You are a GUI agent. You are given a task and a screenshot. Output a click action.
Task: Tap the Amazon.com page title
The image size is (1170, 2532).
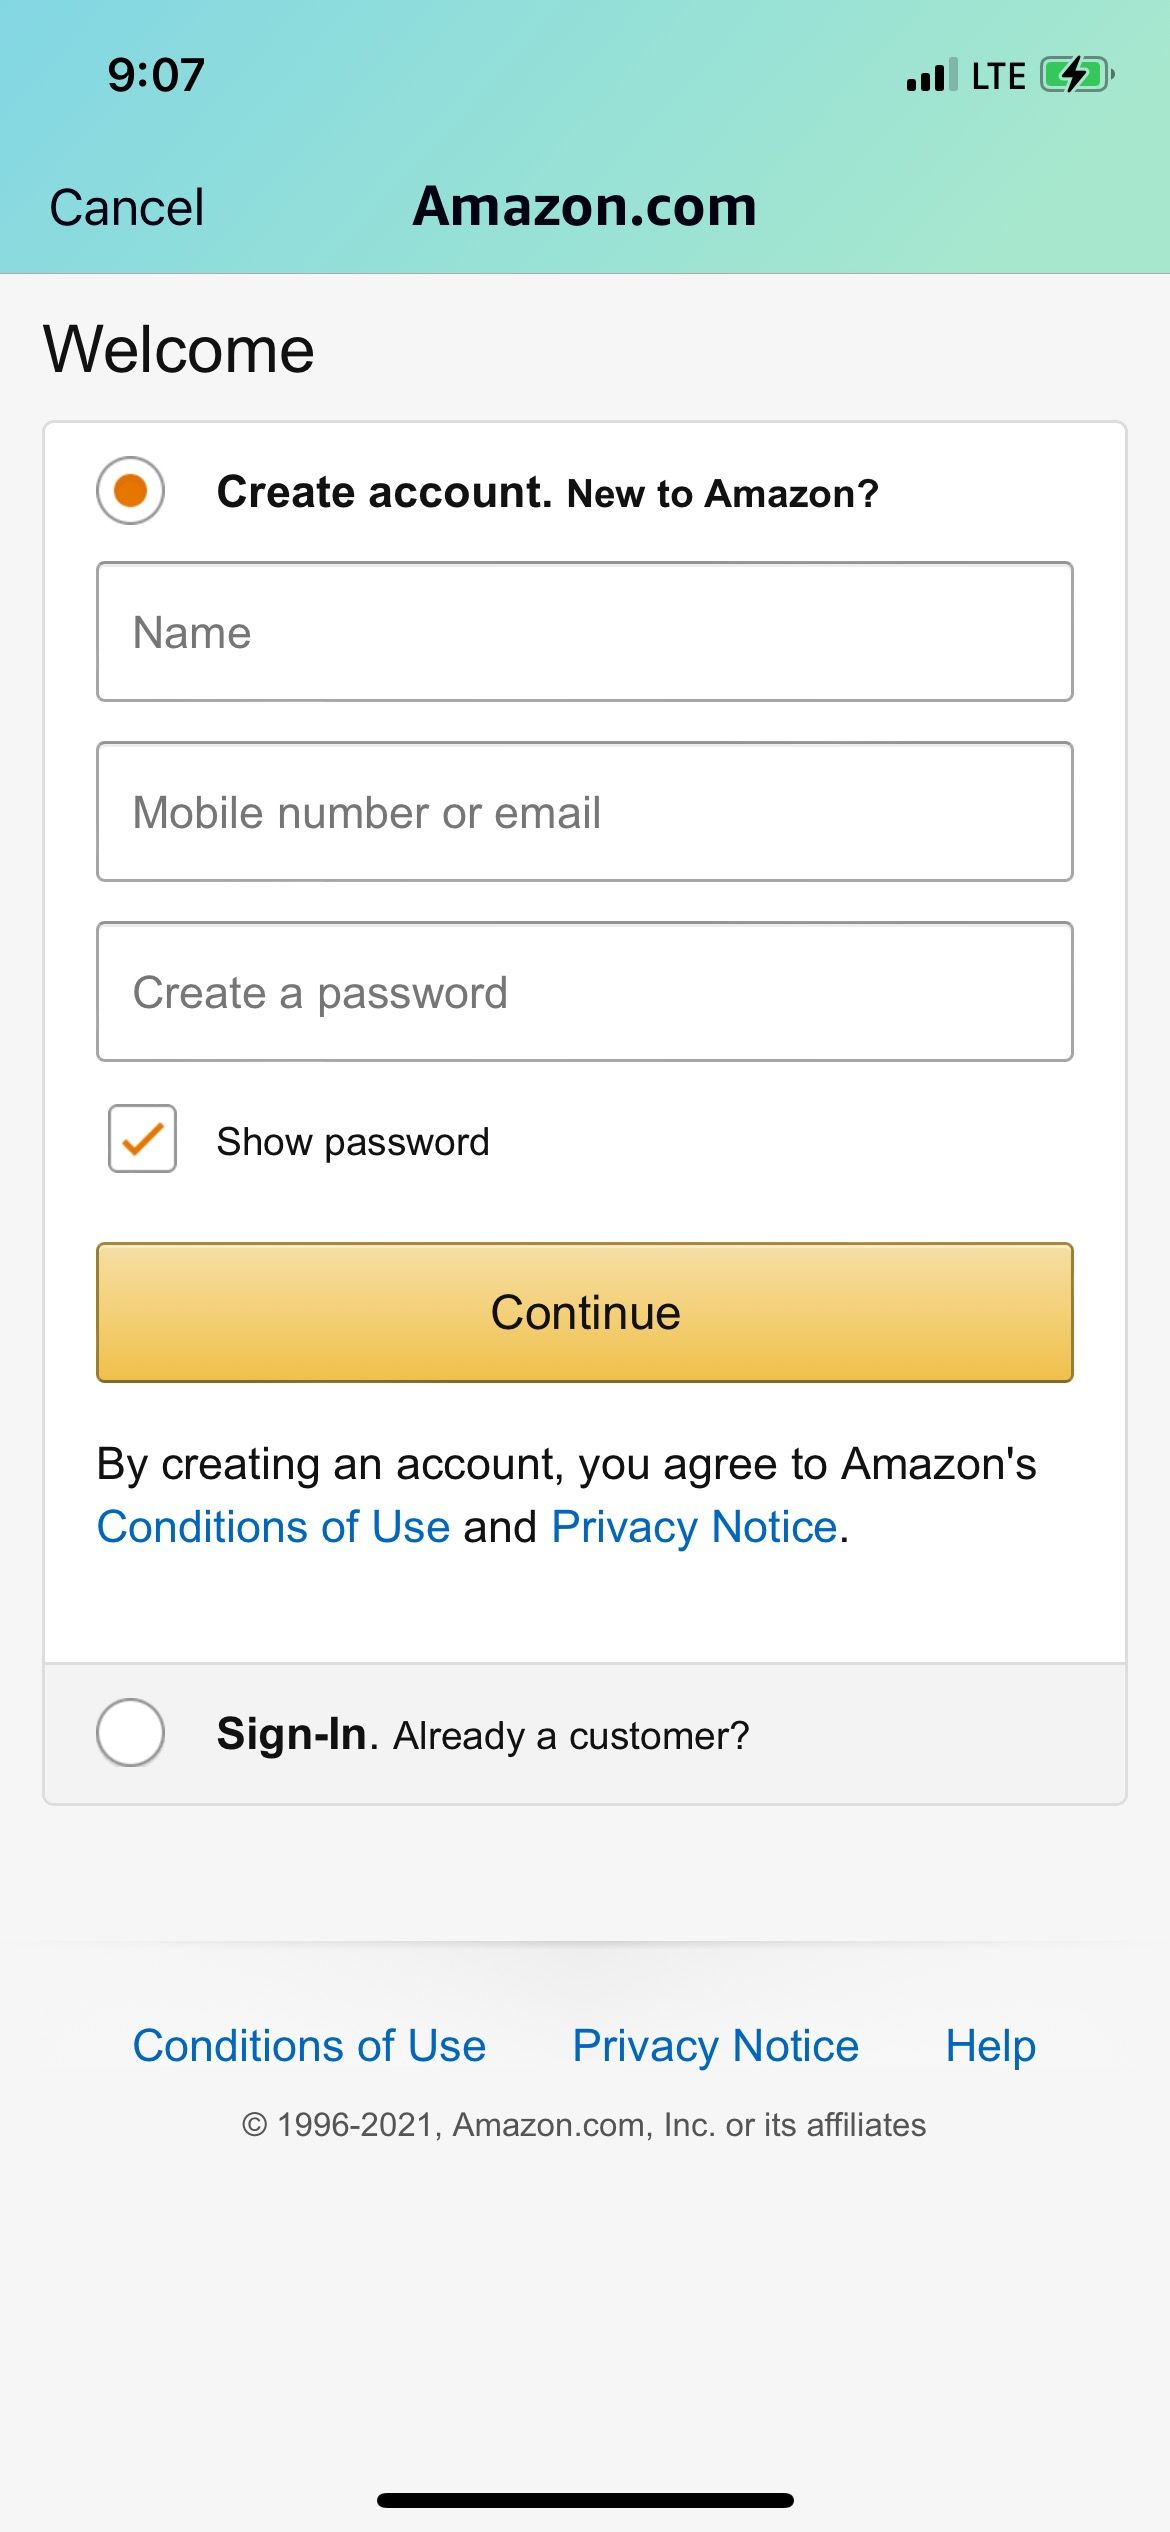[x=585, y=207]
